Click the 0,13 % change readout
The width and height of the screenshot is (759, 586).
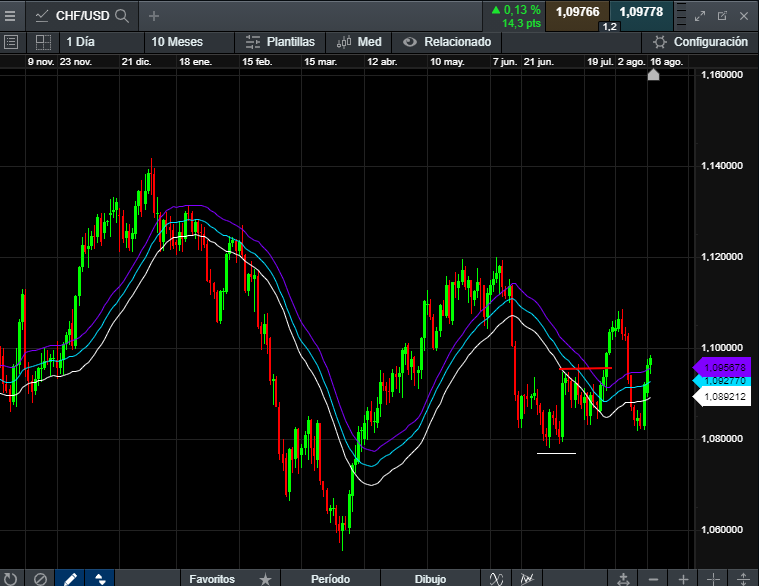(x=516, y=10)
